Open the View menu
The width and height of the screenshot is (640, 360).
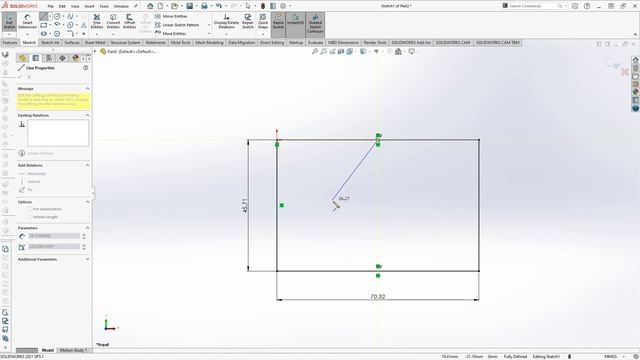click(x=75, y=6)
